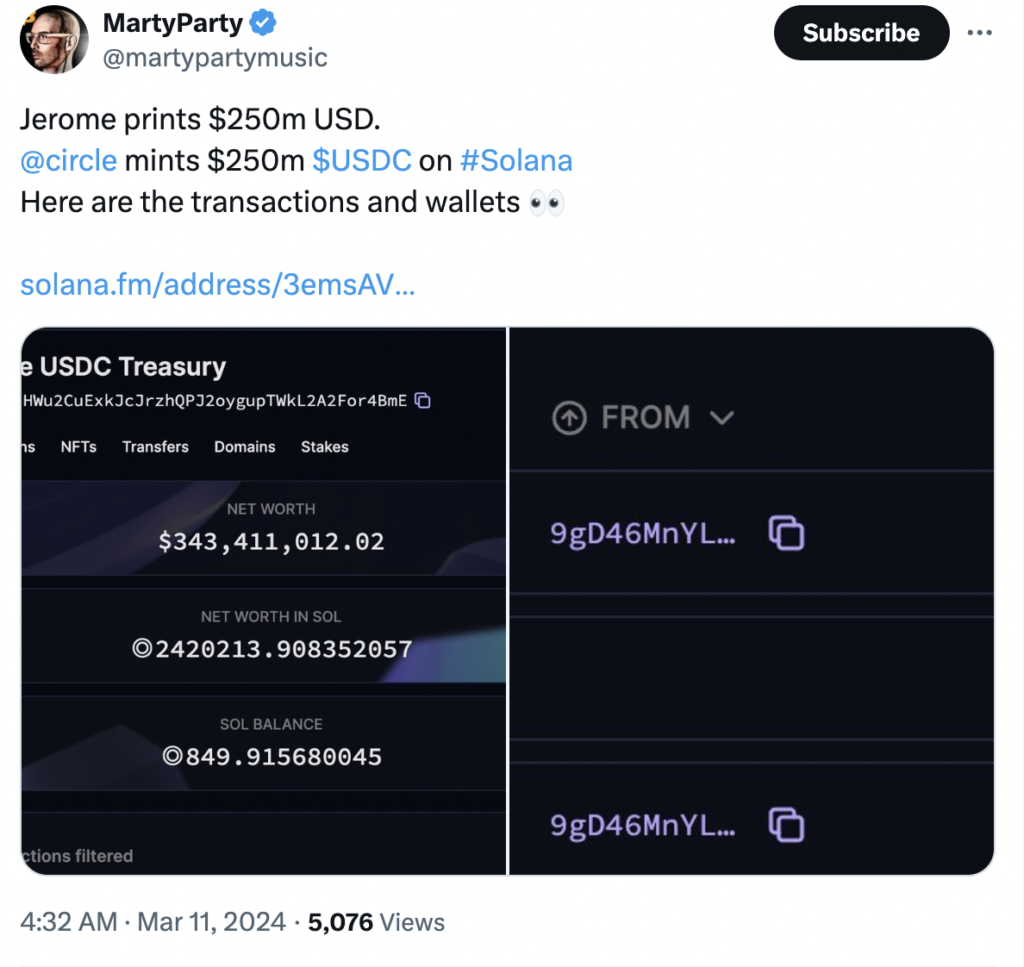The height and width of the screenshot is (967, 1024).
Task: Open the #Solana hashtag link
Action: (516, 161)
